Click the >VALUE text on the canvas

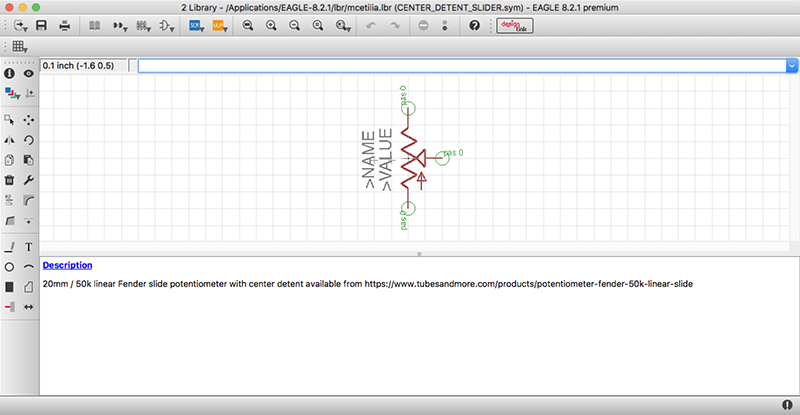386,160
